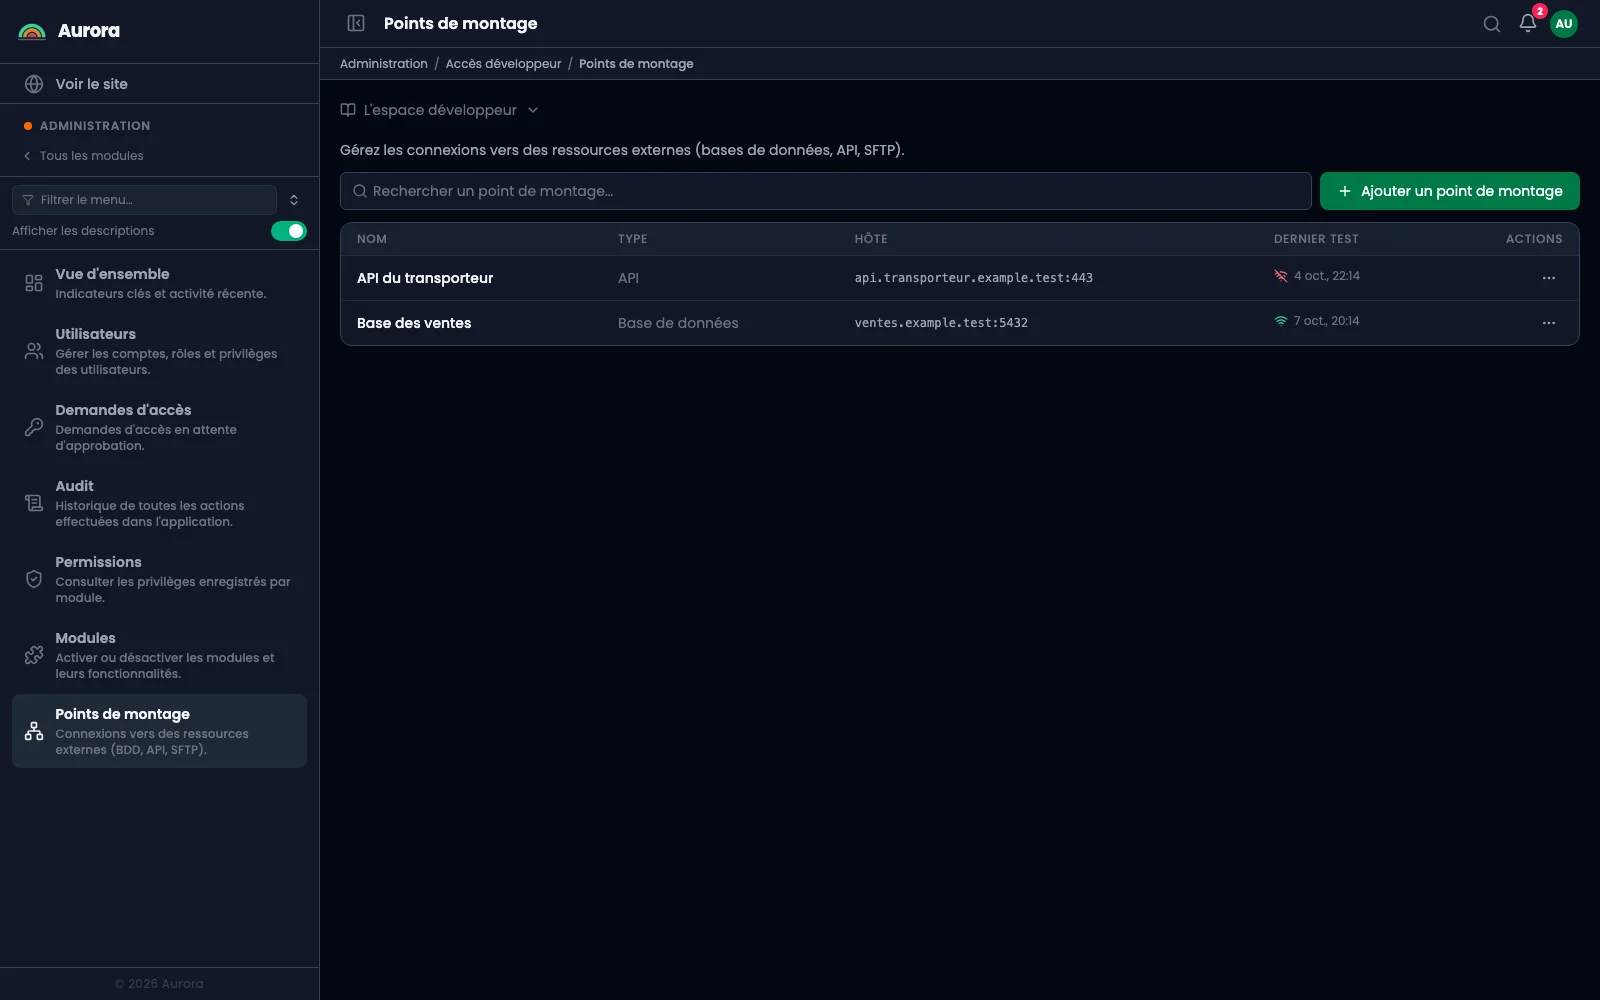Click host api.transporteur.example.test:443
Viewport: 1600px width, 1000px height.
click(x=974, y=278)
